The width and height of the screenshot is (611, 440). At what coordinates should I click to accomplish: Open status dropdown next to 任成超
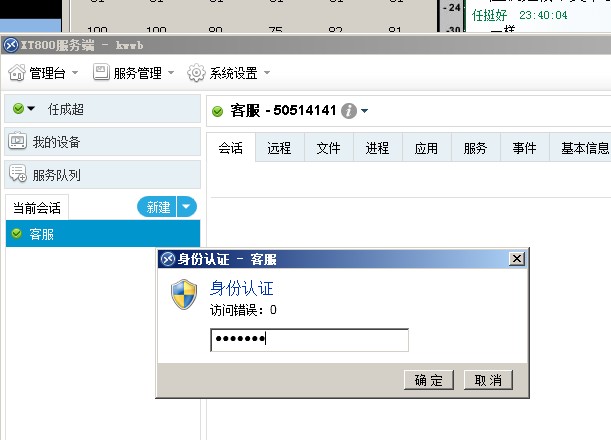pos(31,109)
